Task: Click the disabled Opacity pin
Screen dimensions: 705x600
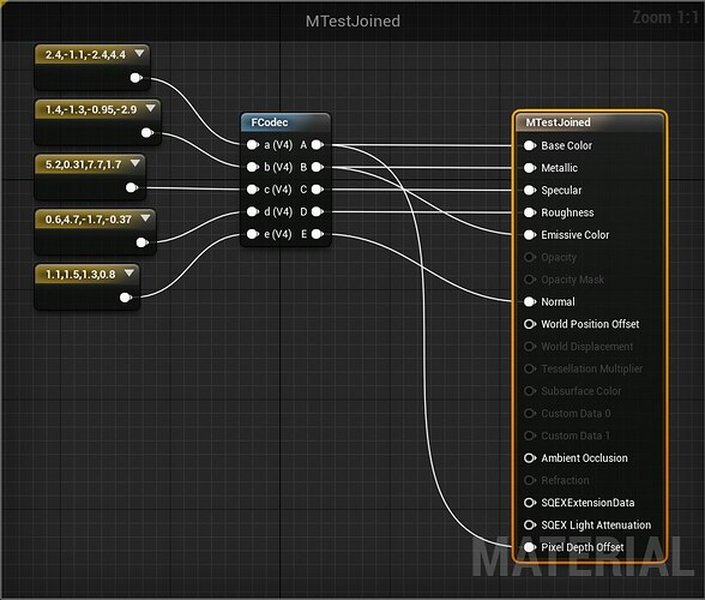Action: [x=530, y=257]
